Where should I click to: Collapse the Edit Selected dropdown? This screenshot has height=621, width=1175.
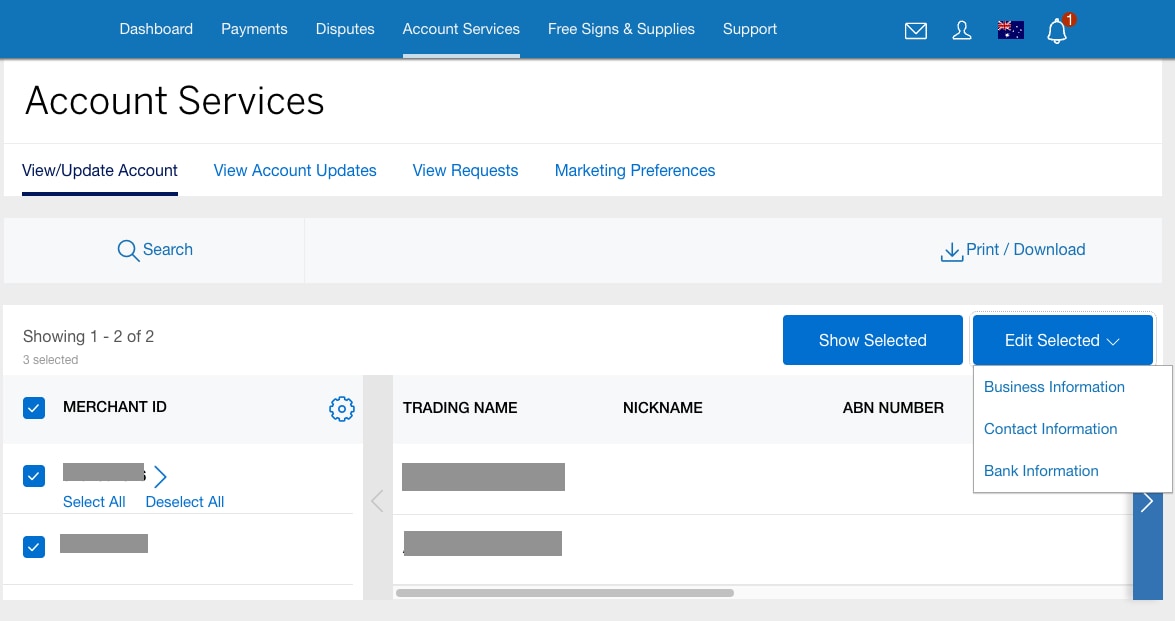tap(1063, 340)
